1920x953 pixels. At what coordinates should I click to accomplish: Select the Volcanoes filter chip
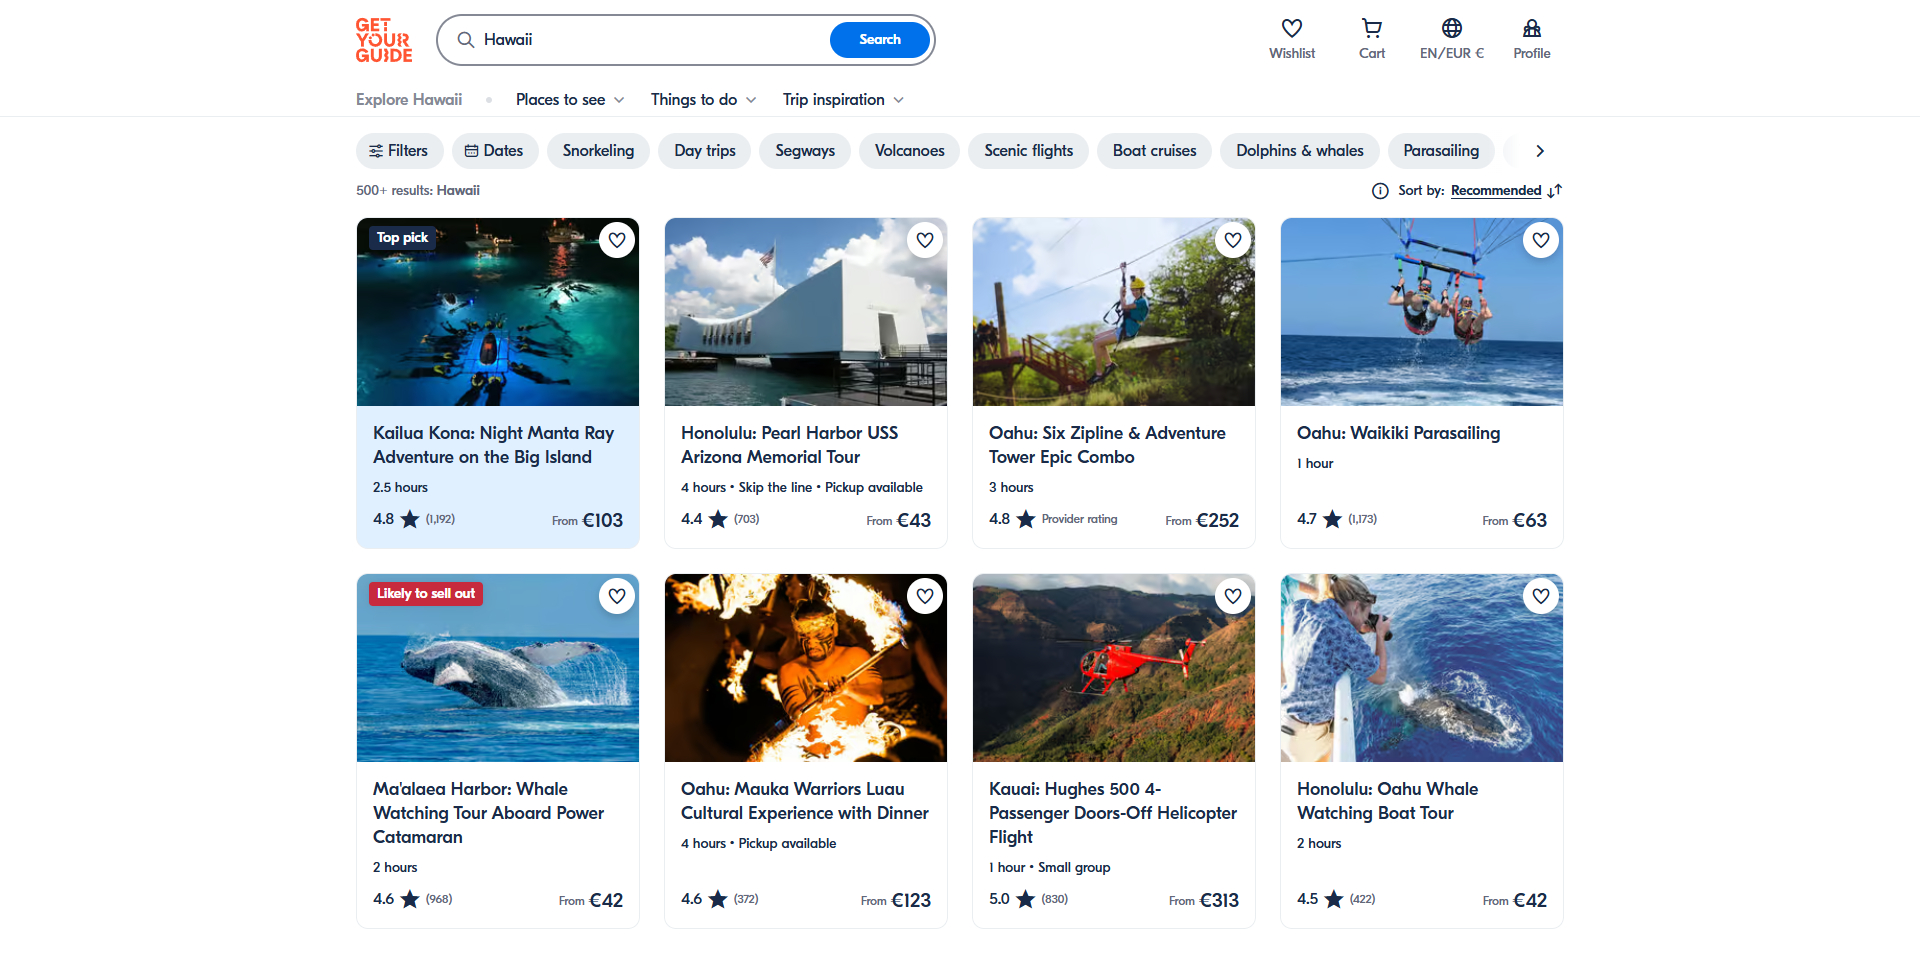[x=909, y=151]
